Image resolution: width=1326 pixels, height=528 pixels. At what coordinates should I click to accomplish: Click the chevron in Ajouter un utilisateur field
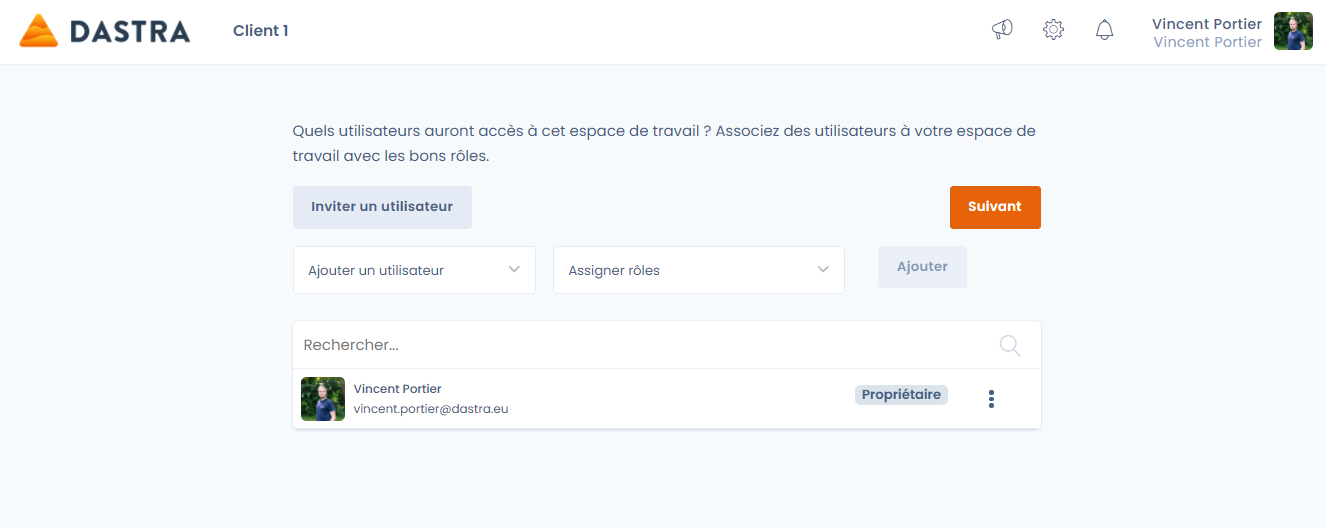(514, 270)
